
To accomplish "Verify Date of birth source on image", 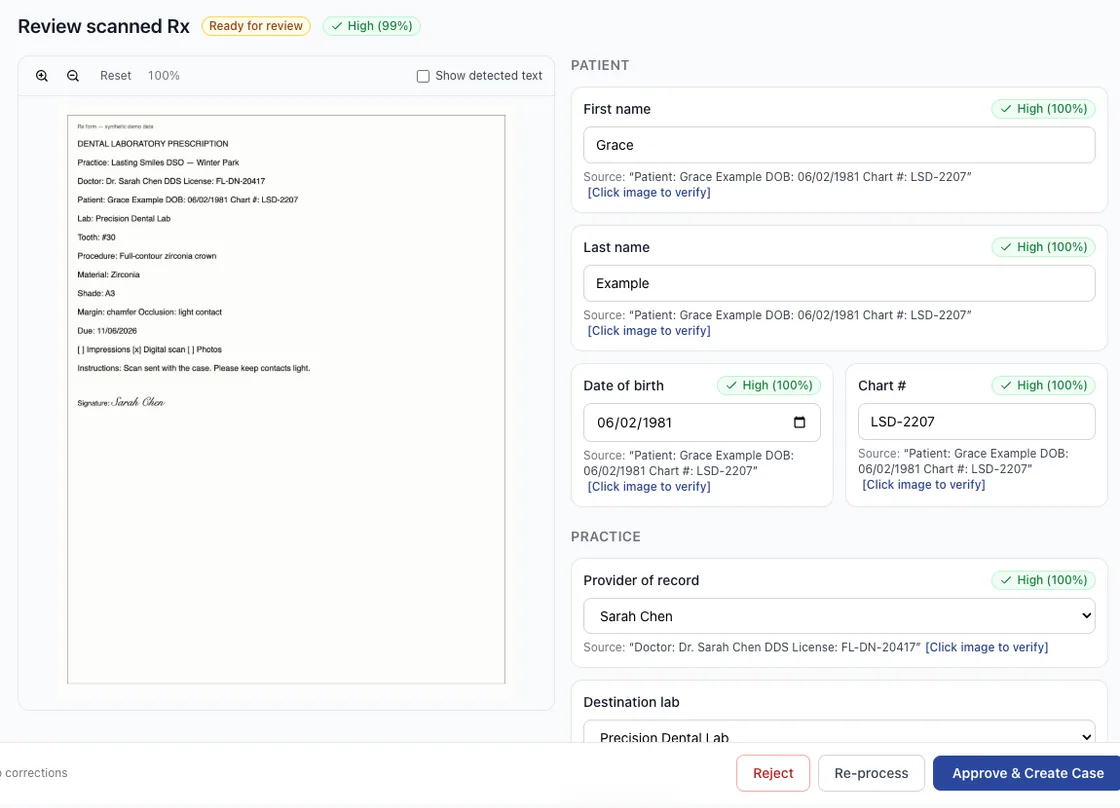I will click(x=649, y=487).
